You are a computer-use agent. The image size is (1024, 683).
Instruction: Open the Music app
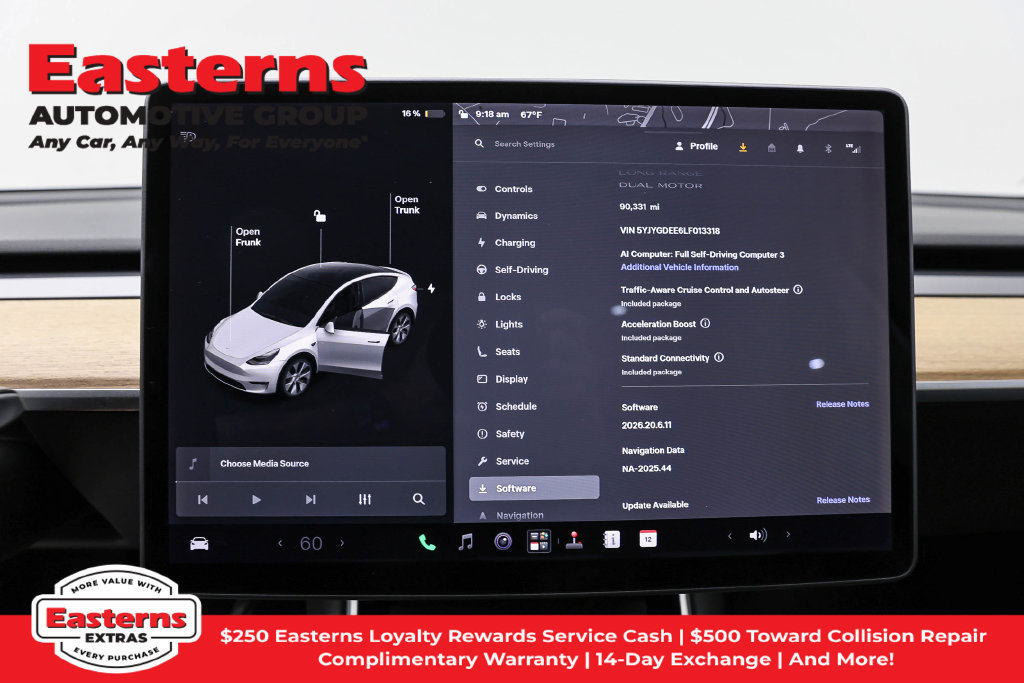[x=465, y=541]
